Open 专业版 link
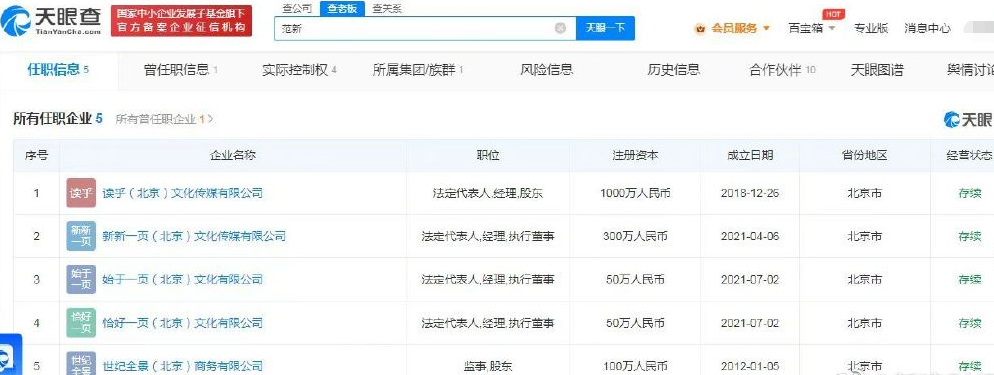The height and width of the screenshot is (375, 994). coord(871,28)
